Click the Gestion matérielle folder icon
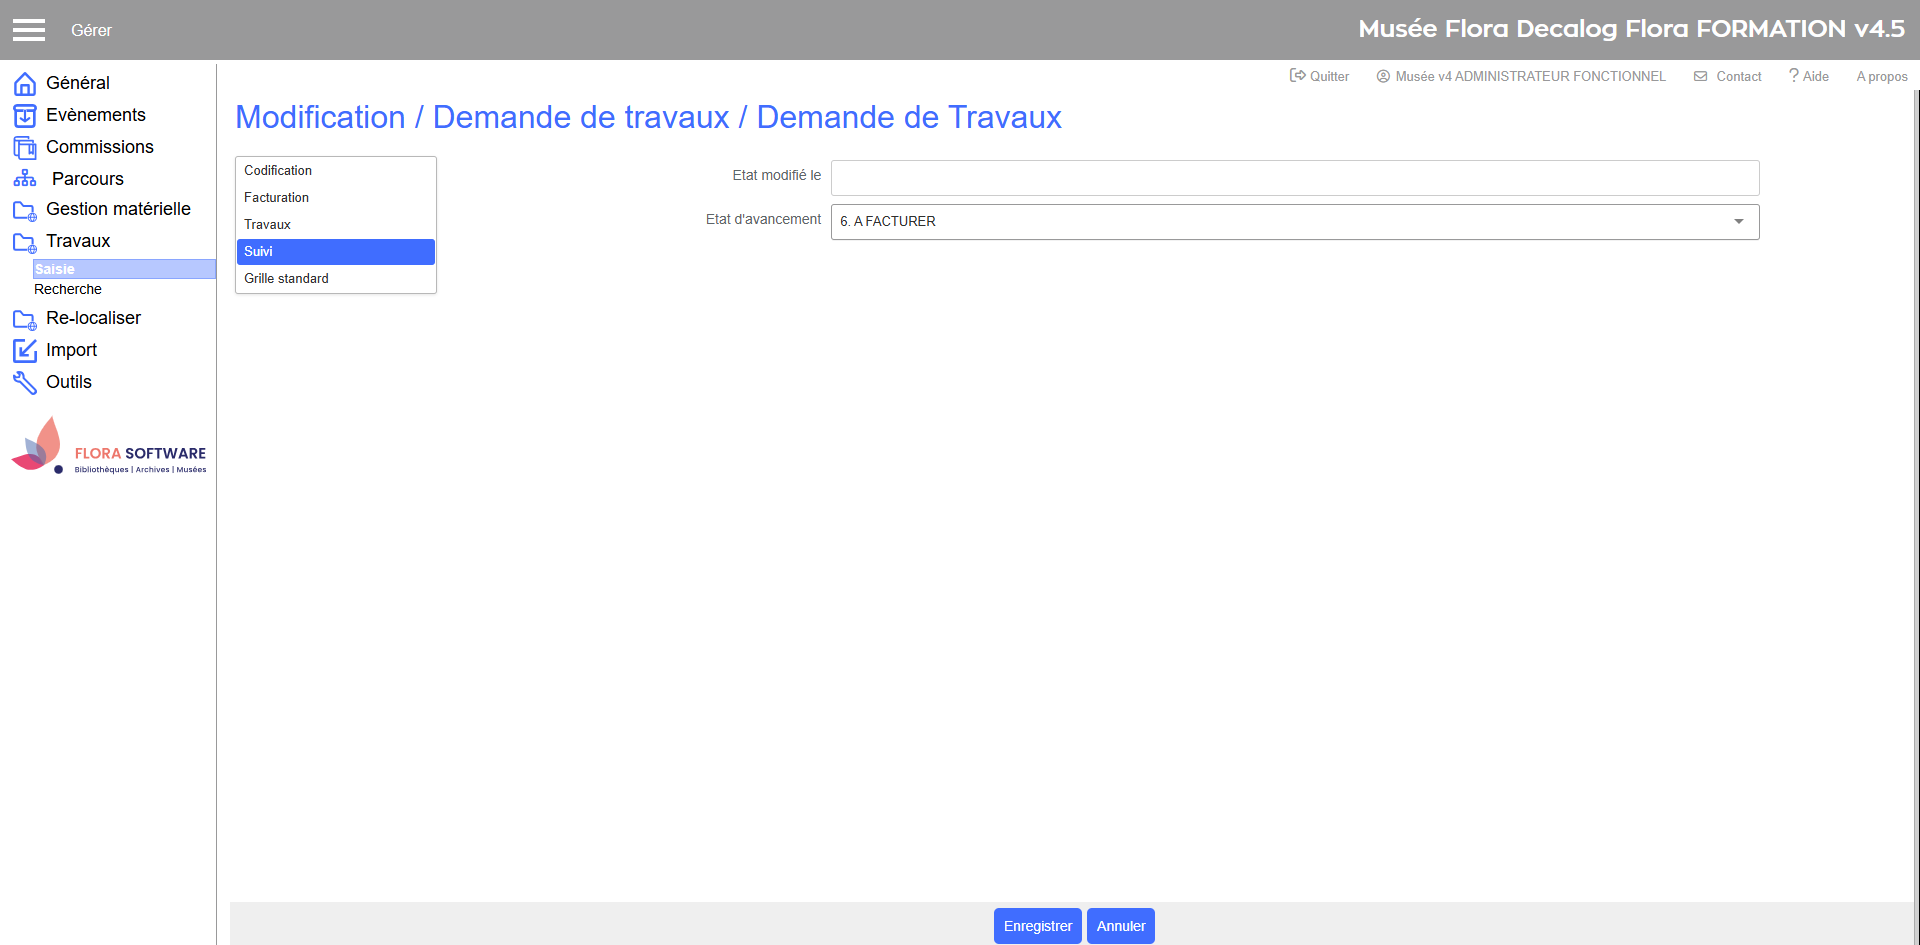Viewport: 1920px width, 945px height. 25,210
